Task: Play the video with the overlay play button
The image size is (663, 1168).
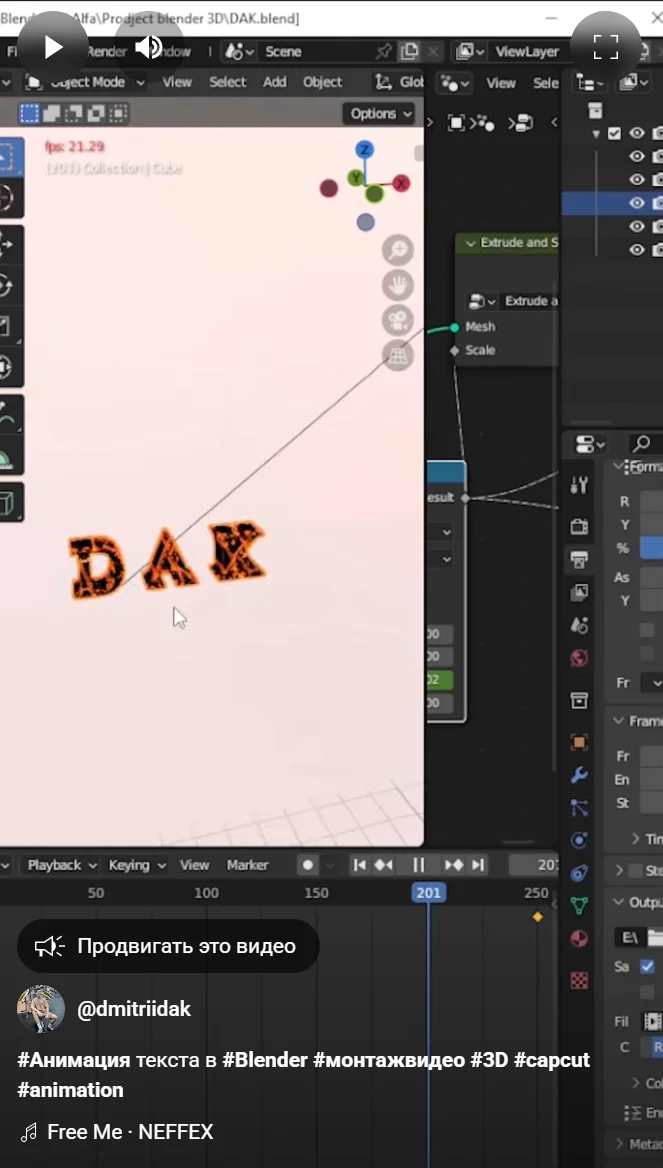Action: [x=53, y=48]
